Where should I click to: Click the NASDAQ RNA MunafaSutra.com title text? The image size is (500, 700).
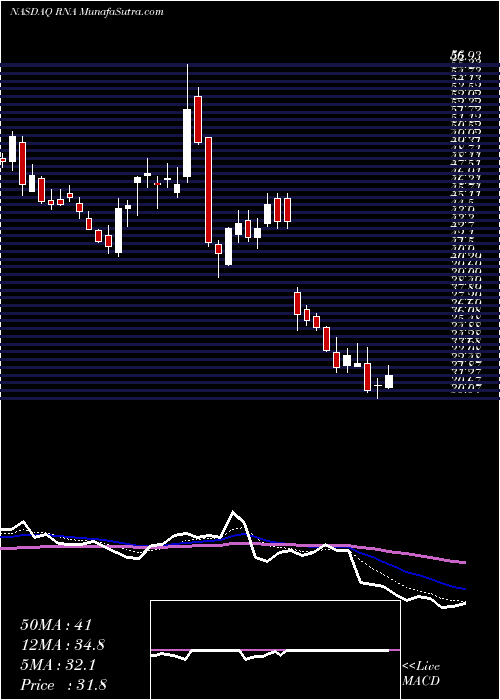click(x=87, y=12)
